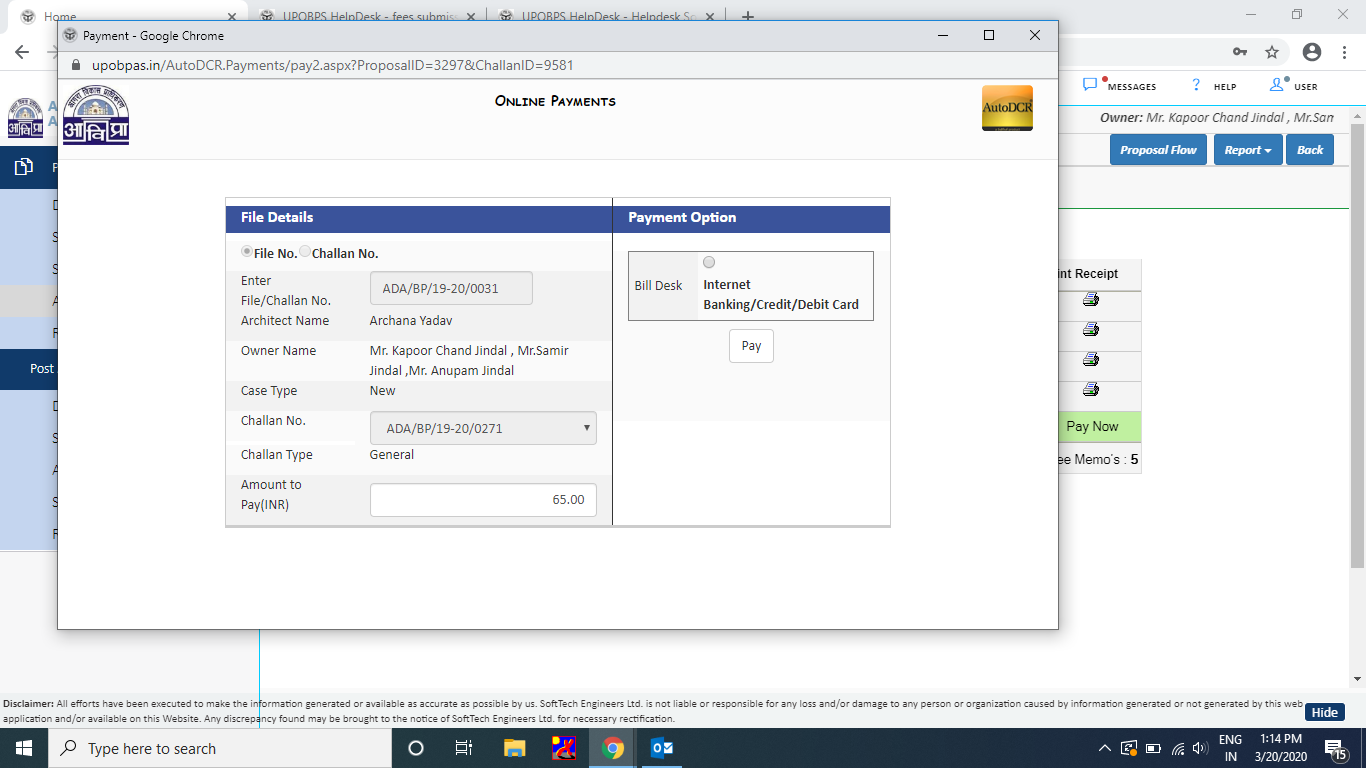Click the authority logo in payment header
The height and width of the screenshot is (768, 1366).
(96, 116)
